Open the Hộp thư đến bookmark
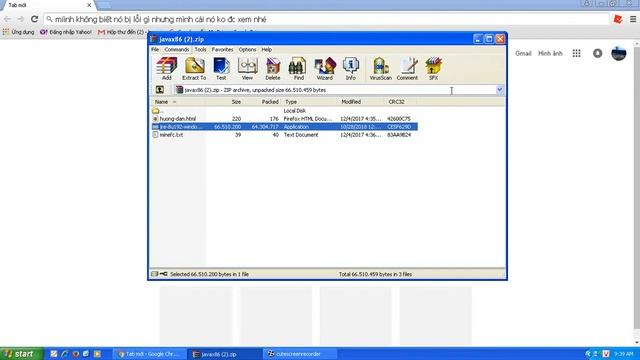The image size is (640, 360). 121,32
